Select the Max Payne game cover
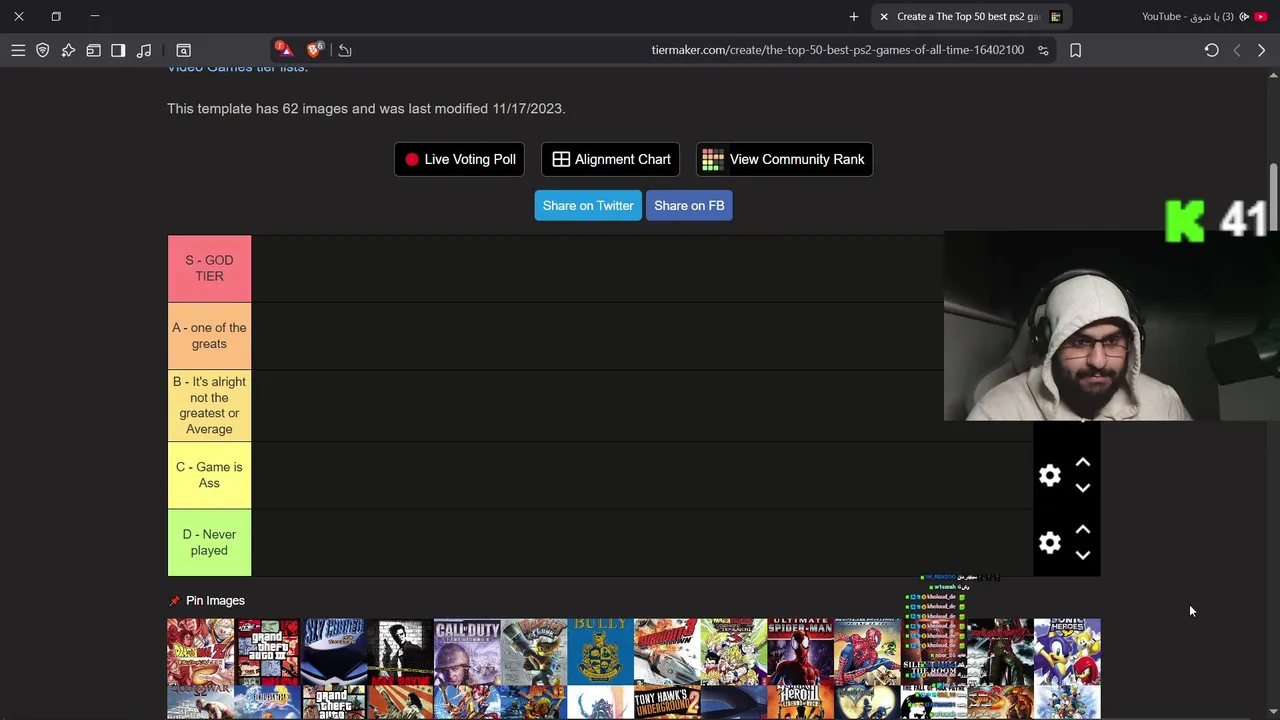 [x=401, y=651]
